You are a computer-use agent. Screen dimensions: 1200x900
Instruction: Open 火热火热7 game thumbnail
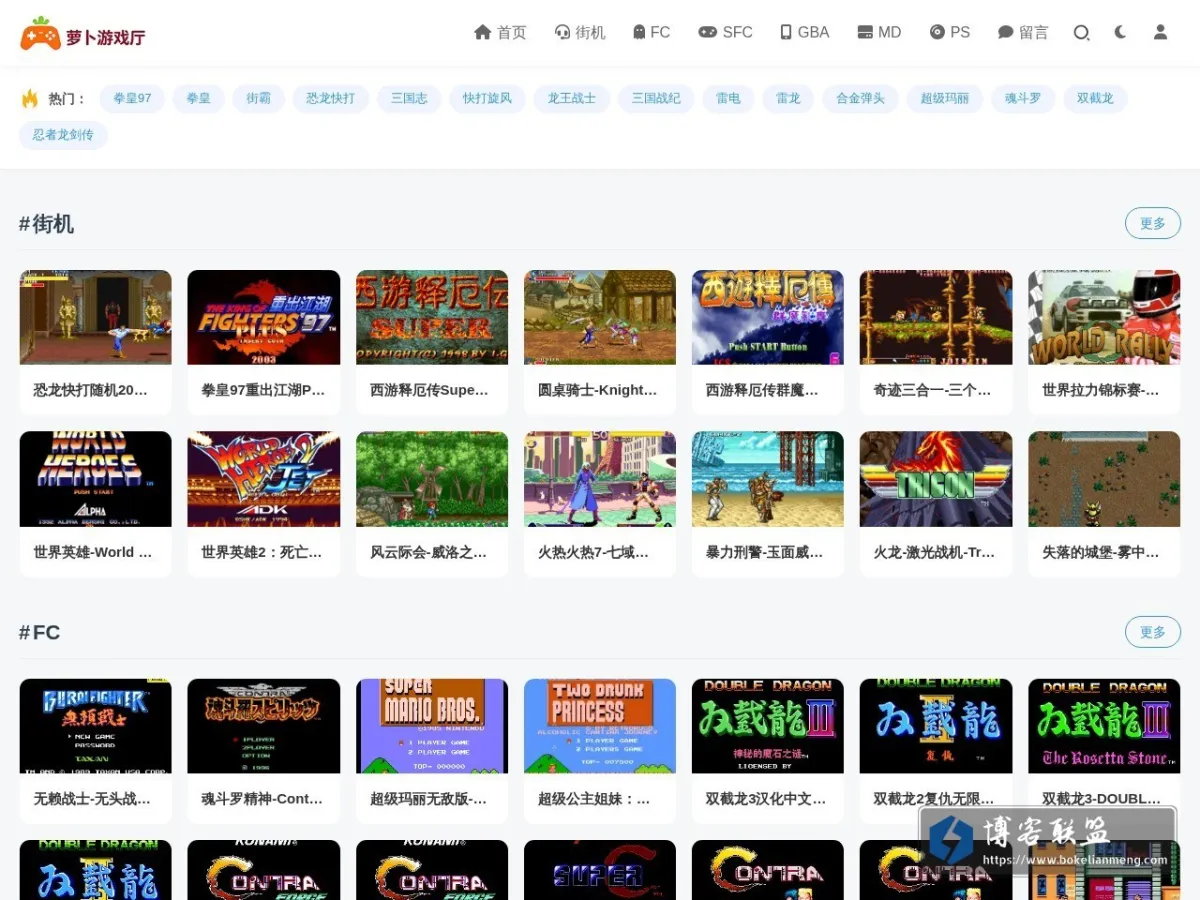coord(600,479)
